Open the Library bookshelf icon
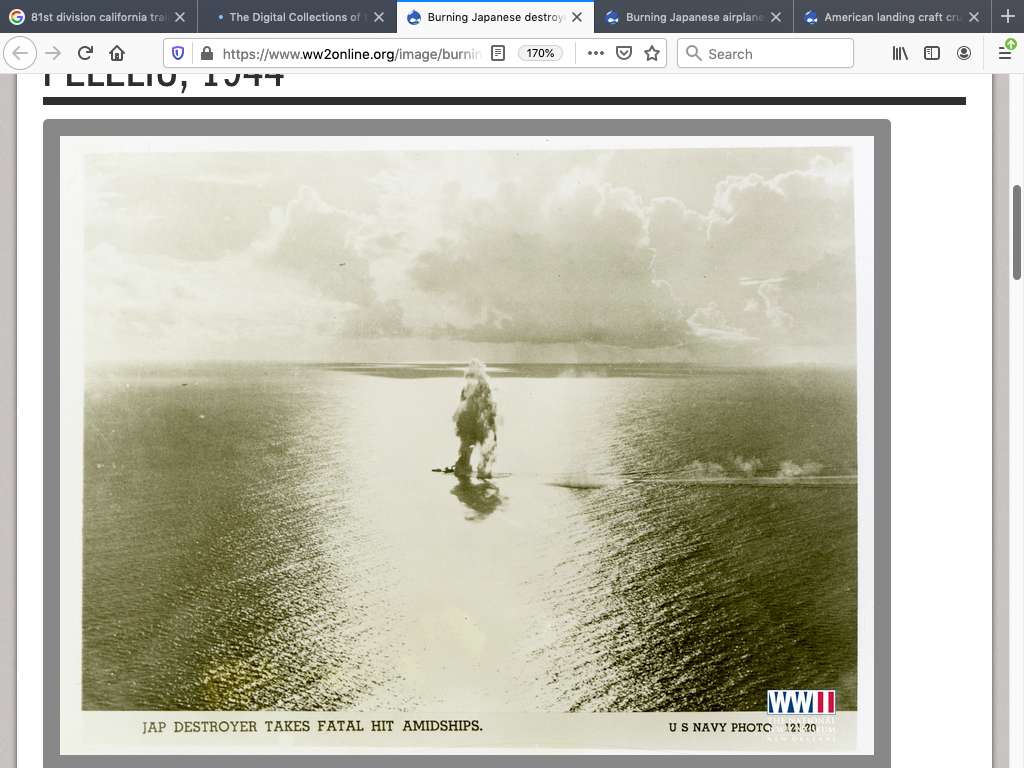This screenshot has height=768, width=1024. 900,53
